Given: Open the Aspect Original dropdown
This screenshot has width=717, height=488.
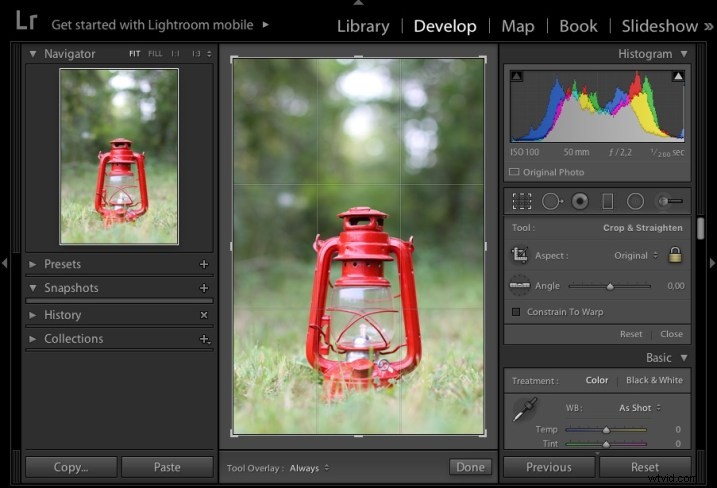Looking at the screenshot, I should tap(636, 256).
